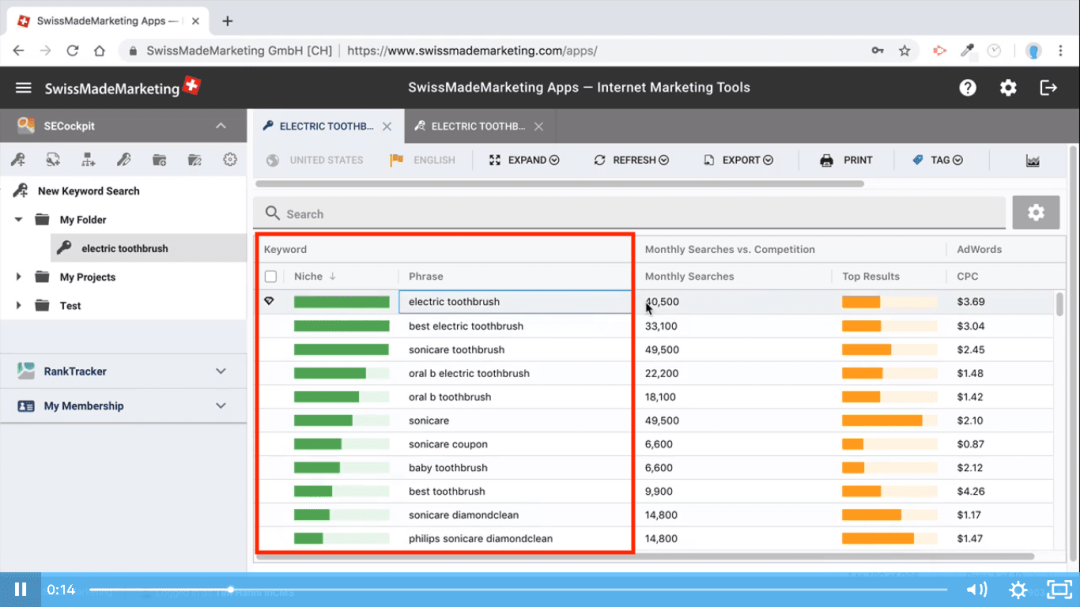Open the table settings gear button
This screenshot has height=607, width=1080.
[1036, 213]
